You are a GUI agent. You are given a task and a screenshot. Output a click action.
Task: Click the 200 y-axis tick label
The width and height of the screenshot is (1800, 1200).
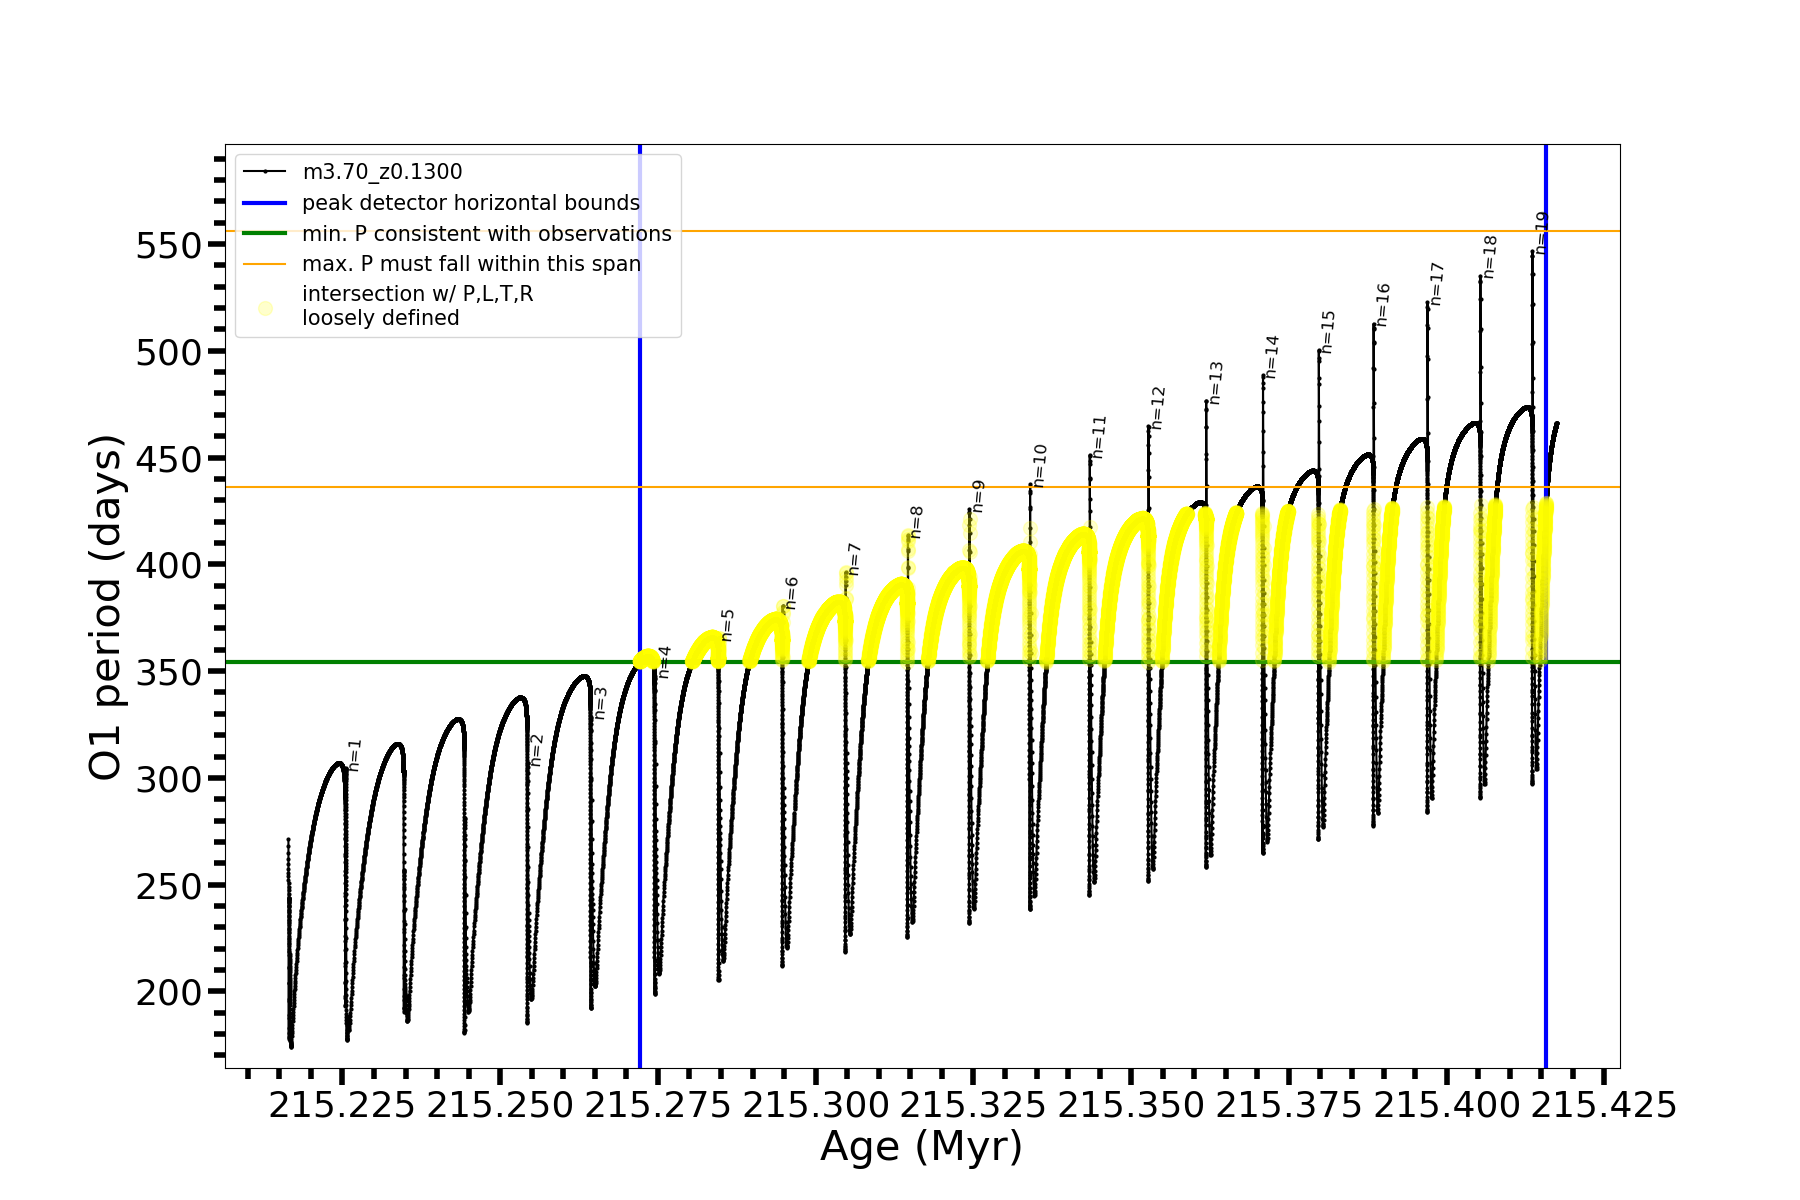pyautogui.click(x=168, y=993)
